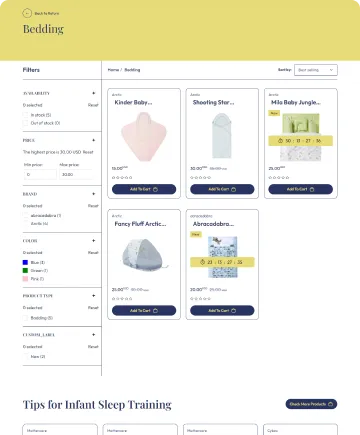Image resolution: width=360 pixels, height=435 pixels.
Task: Click the star rating under Abracadabra product
Action: click(200, 299)
